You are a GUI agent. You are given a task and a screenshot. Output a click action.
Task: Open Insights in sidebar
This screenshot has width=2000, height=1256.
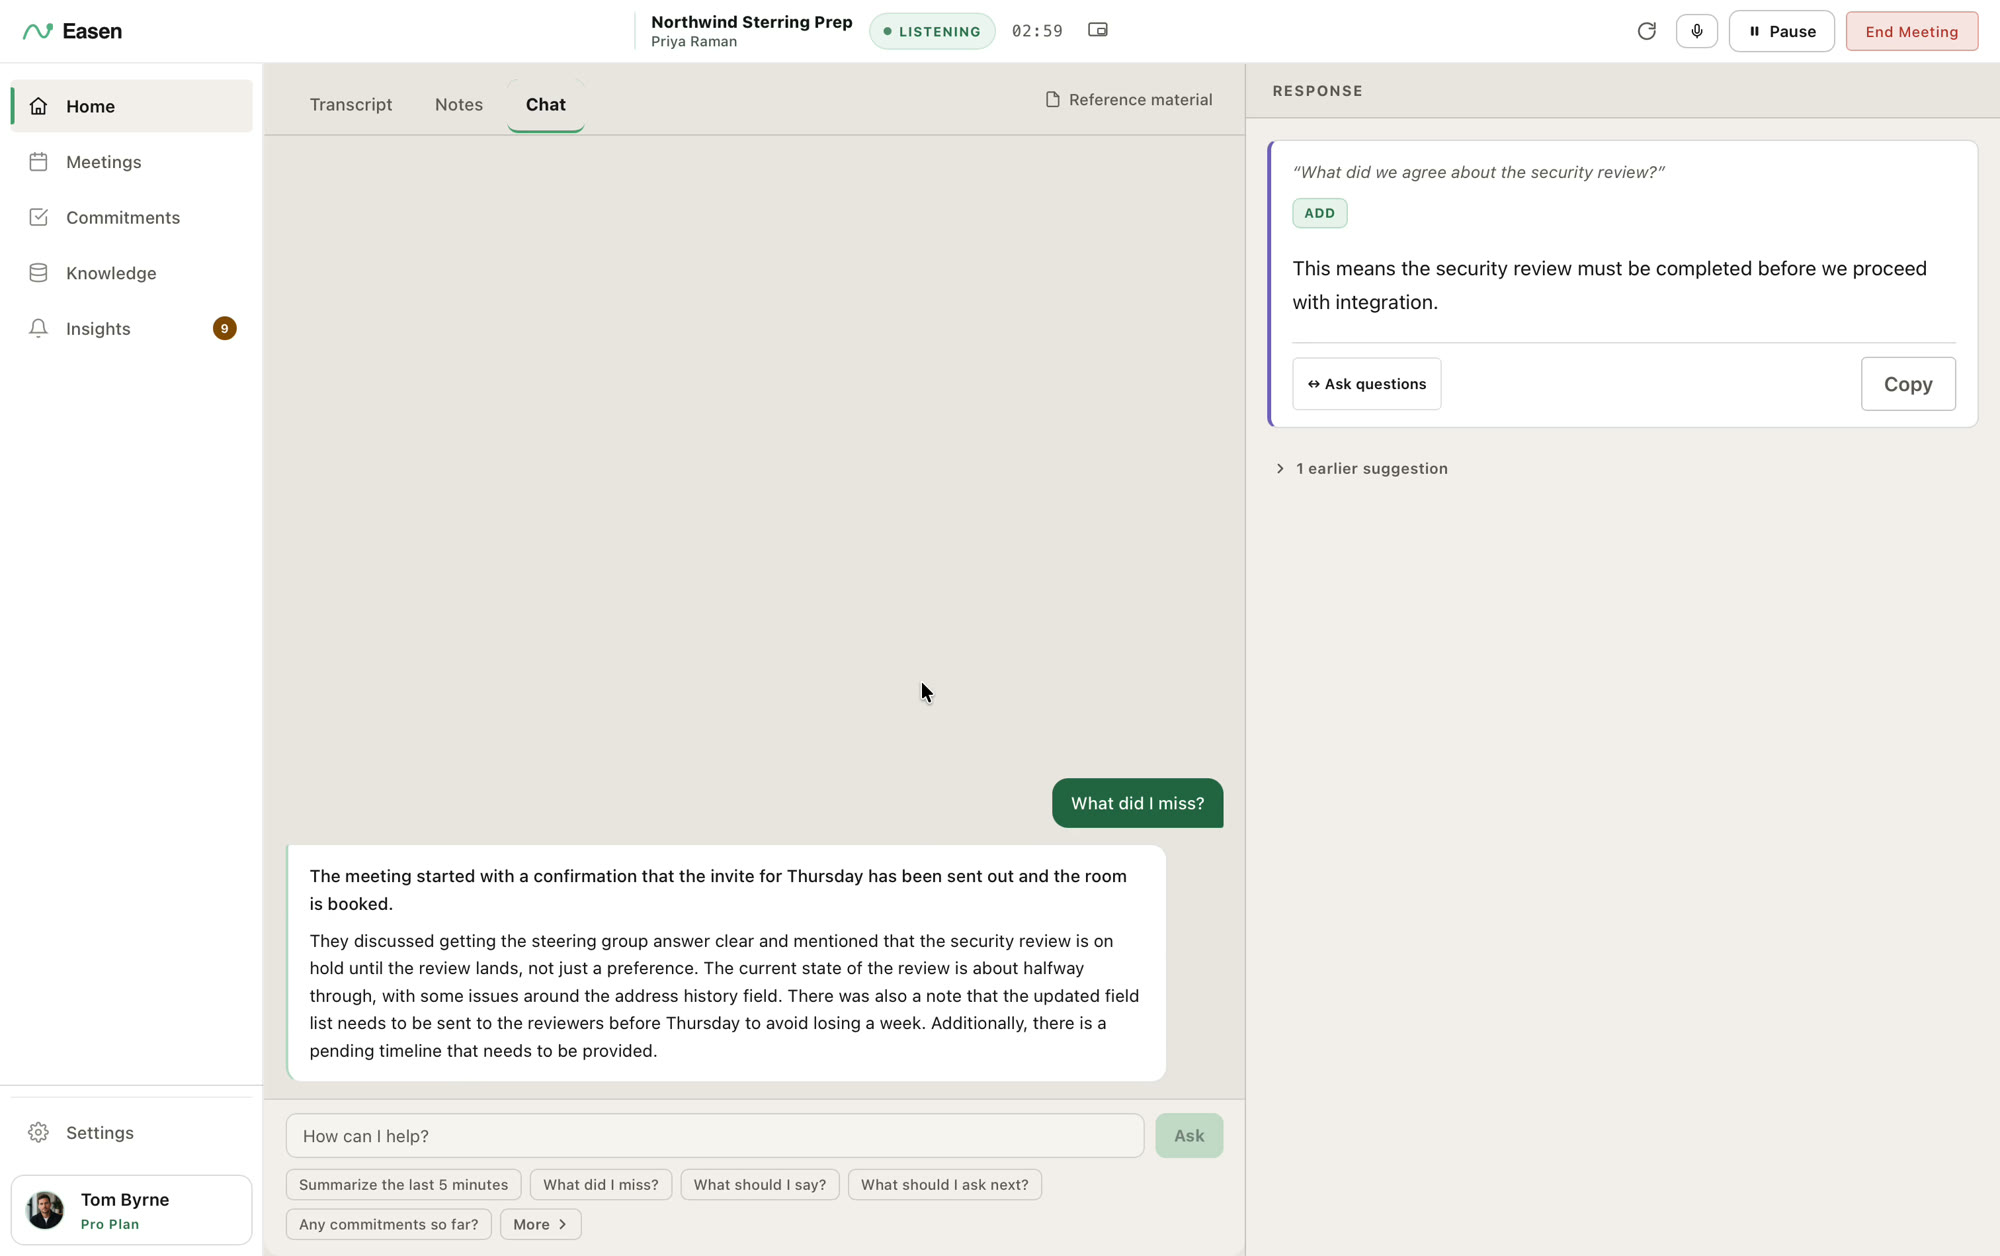[x=132, y=328]
